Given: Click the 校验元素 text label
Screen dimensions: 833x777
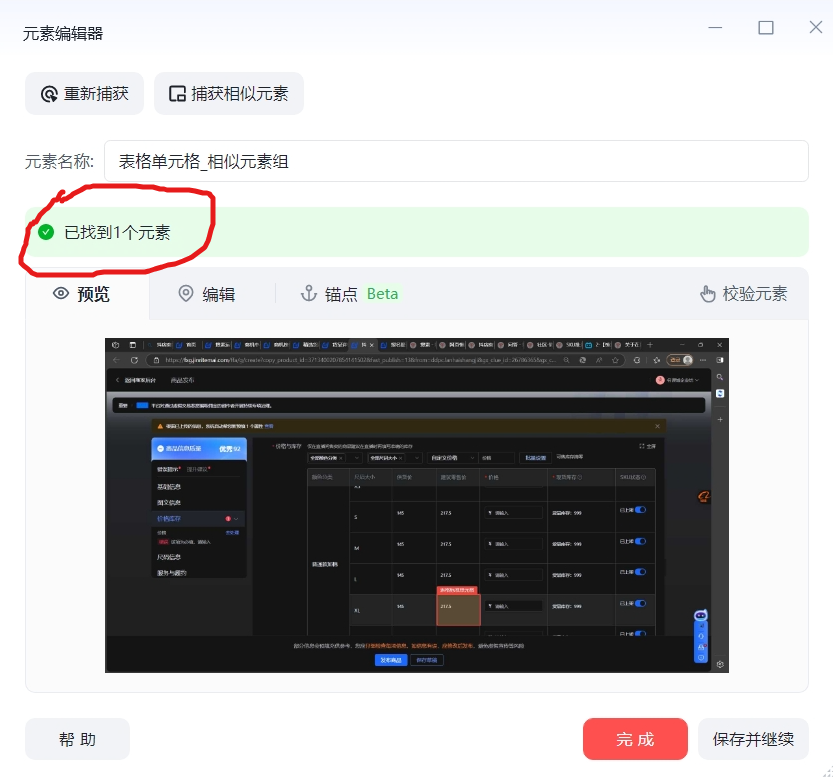Looking at the screenshot, I should [755, 294].
